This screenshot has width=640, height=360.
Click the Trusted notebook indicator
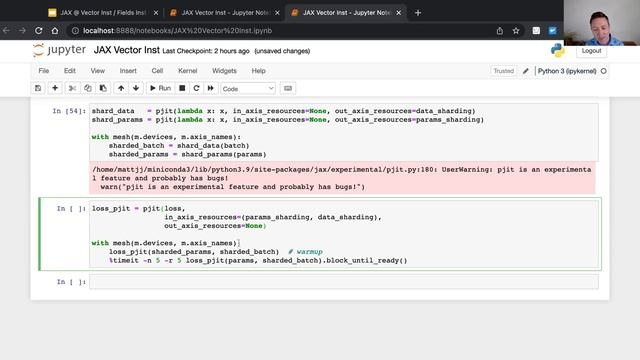[504, 71]
